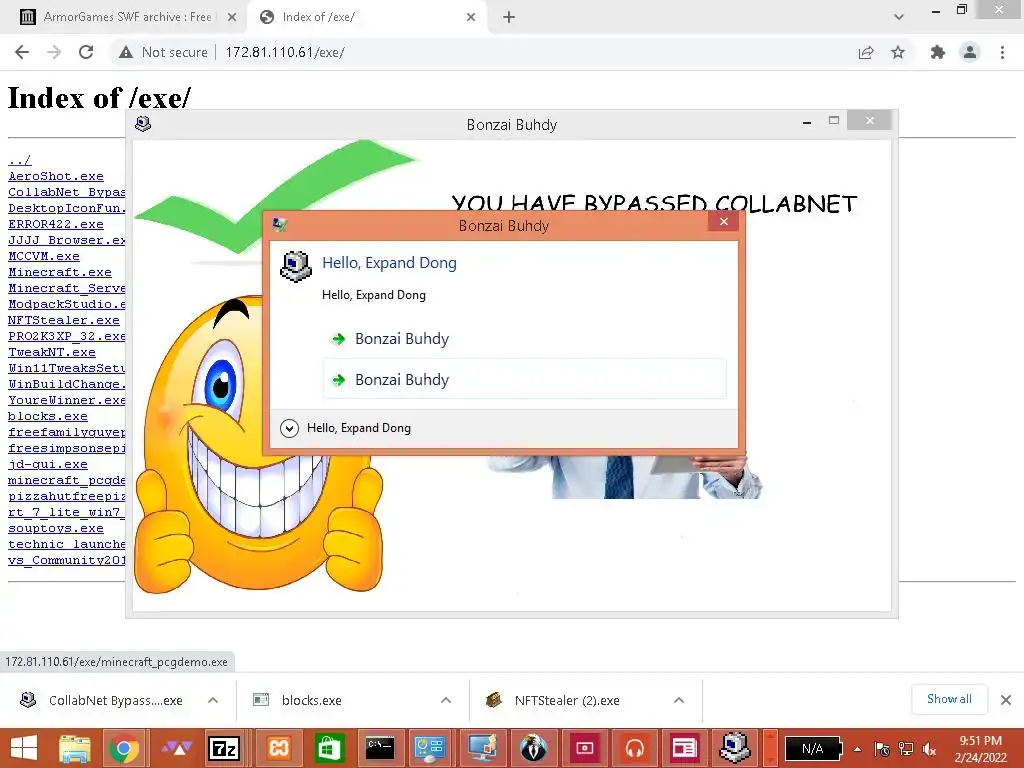Open the NFTStealer (2).exe options chevron
The height and width of the screenshot is (768, 1024).
click(x=679, y=700)
